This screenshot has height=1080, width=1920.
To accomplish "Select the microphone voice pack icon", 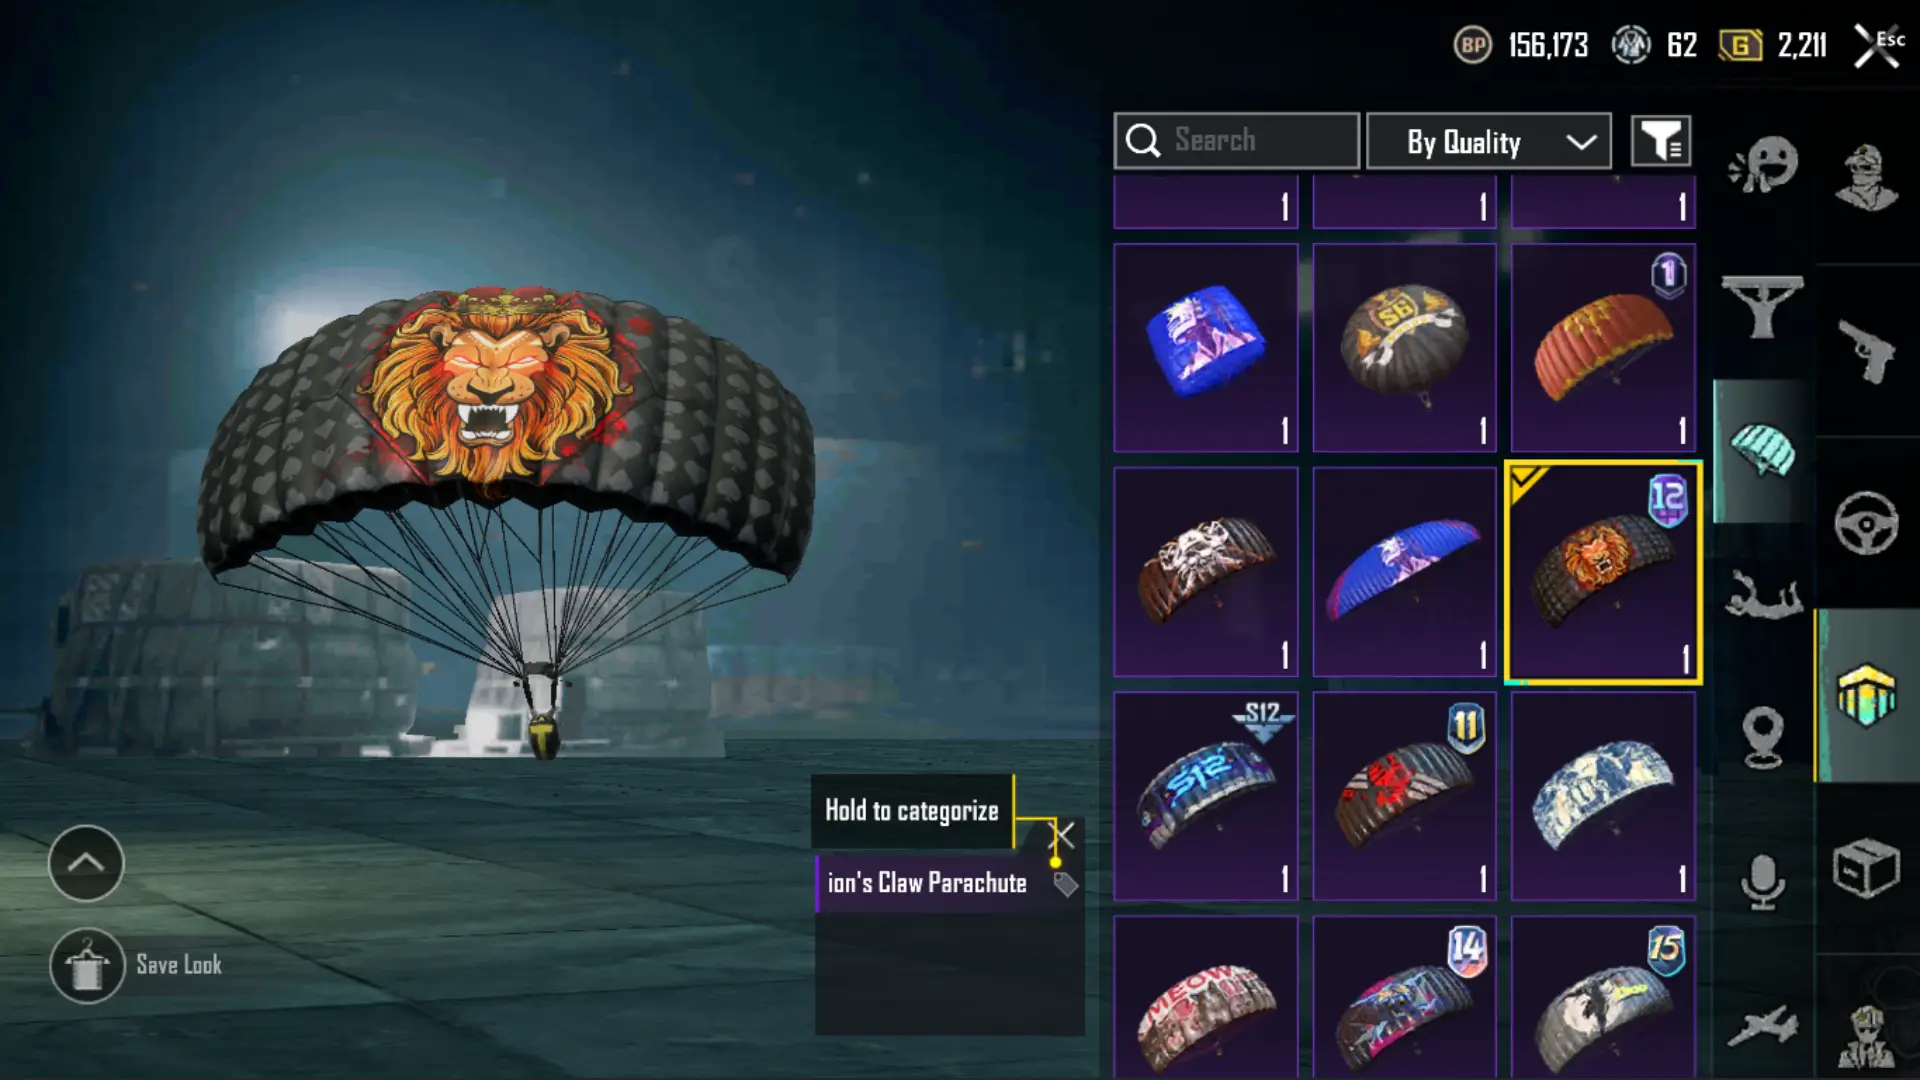I will point(1763,882).
